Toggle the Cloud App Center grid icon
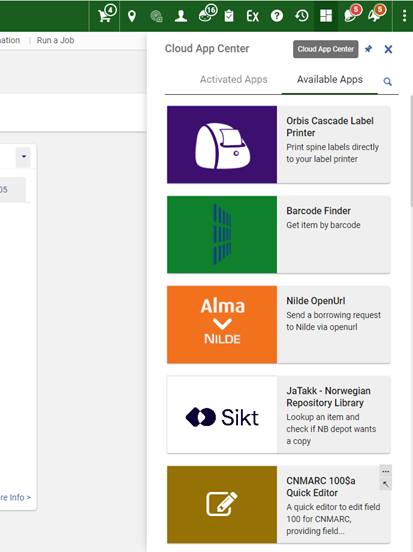 click(x=326, y=16)
